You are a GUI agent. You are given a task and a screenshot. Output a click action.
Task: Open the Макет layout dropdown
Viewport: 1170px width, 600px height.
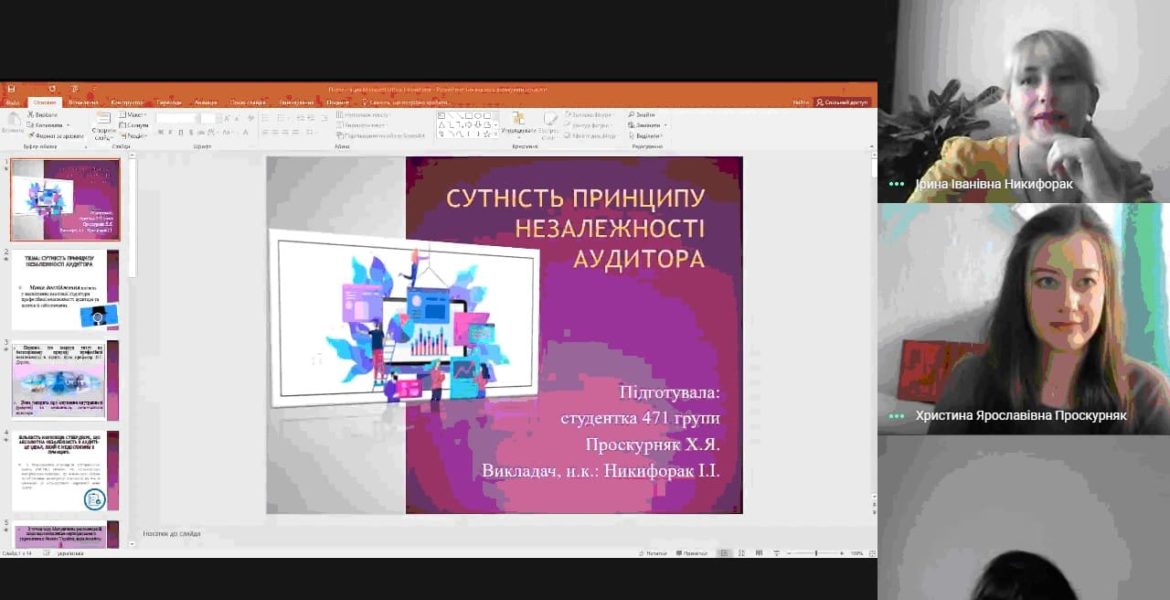point(132,115)
